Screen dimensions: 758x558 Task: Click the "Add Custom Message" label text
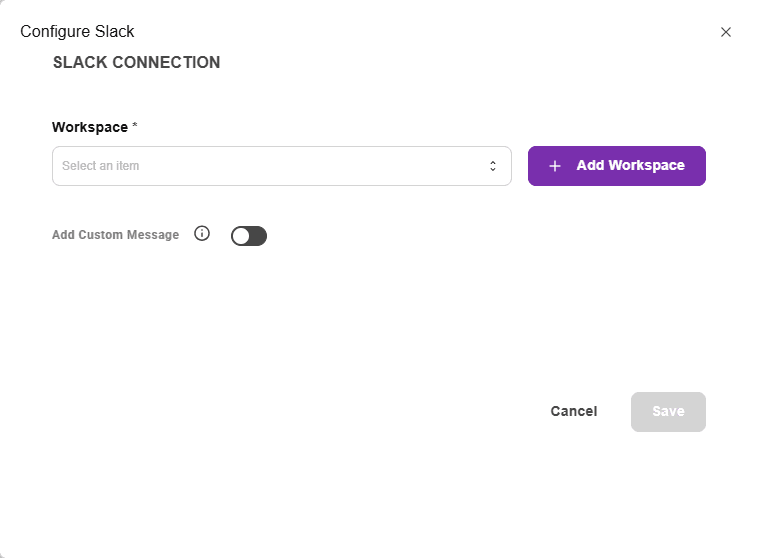coord(116,235)
